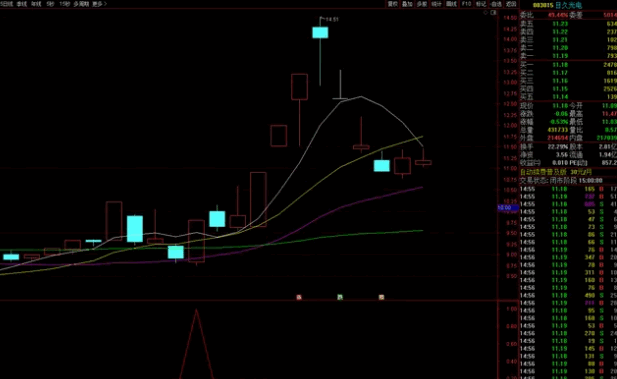Click the 换手 value 22.29%
This screenshot has width=617, height=379.
[558, 147]
